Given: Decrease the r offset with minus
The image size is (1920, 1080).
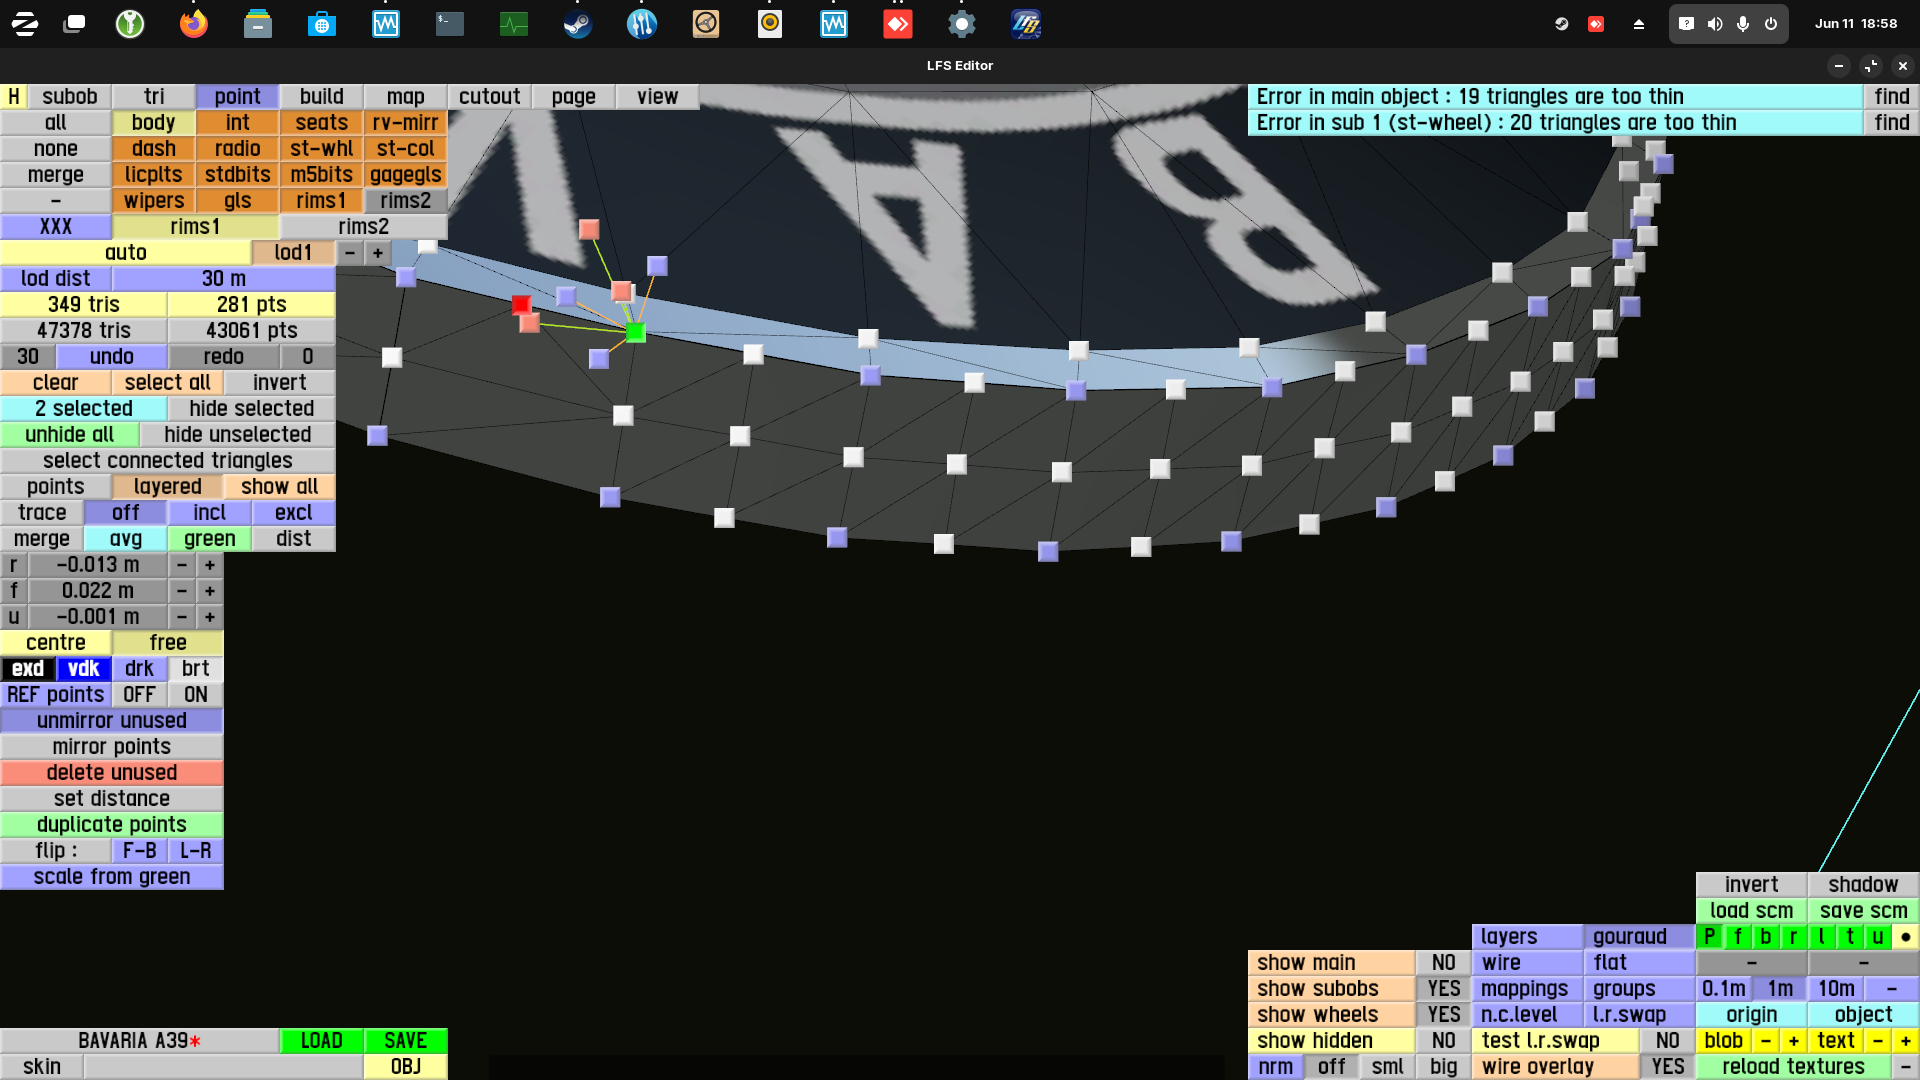Looking at the screenshot, I should (182, 564).
